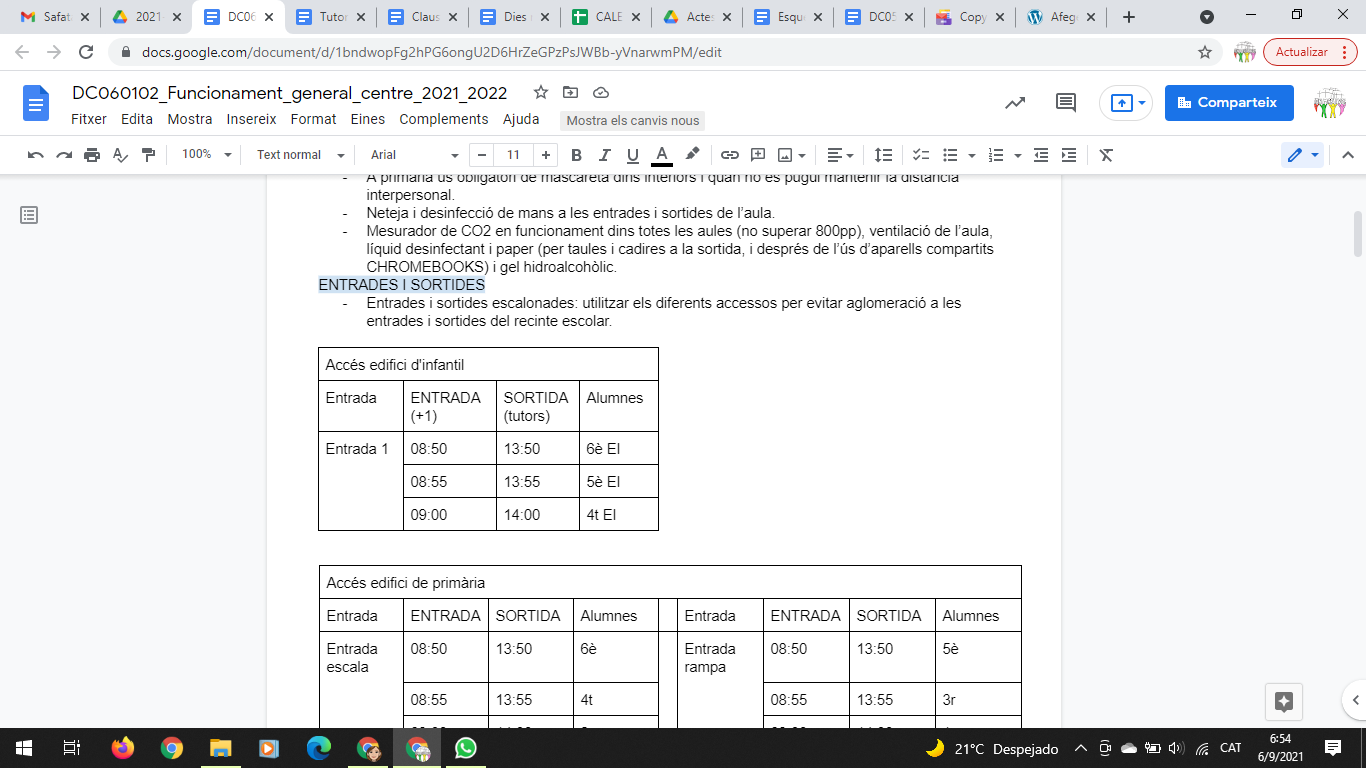The image size is (1366, 768).
Task: Toggle bold formatting
Action: (x=576, y=155)
